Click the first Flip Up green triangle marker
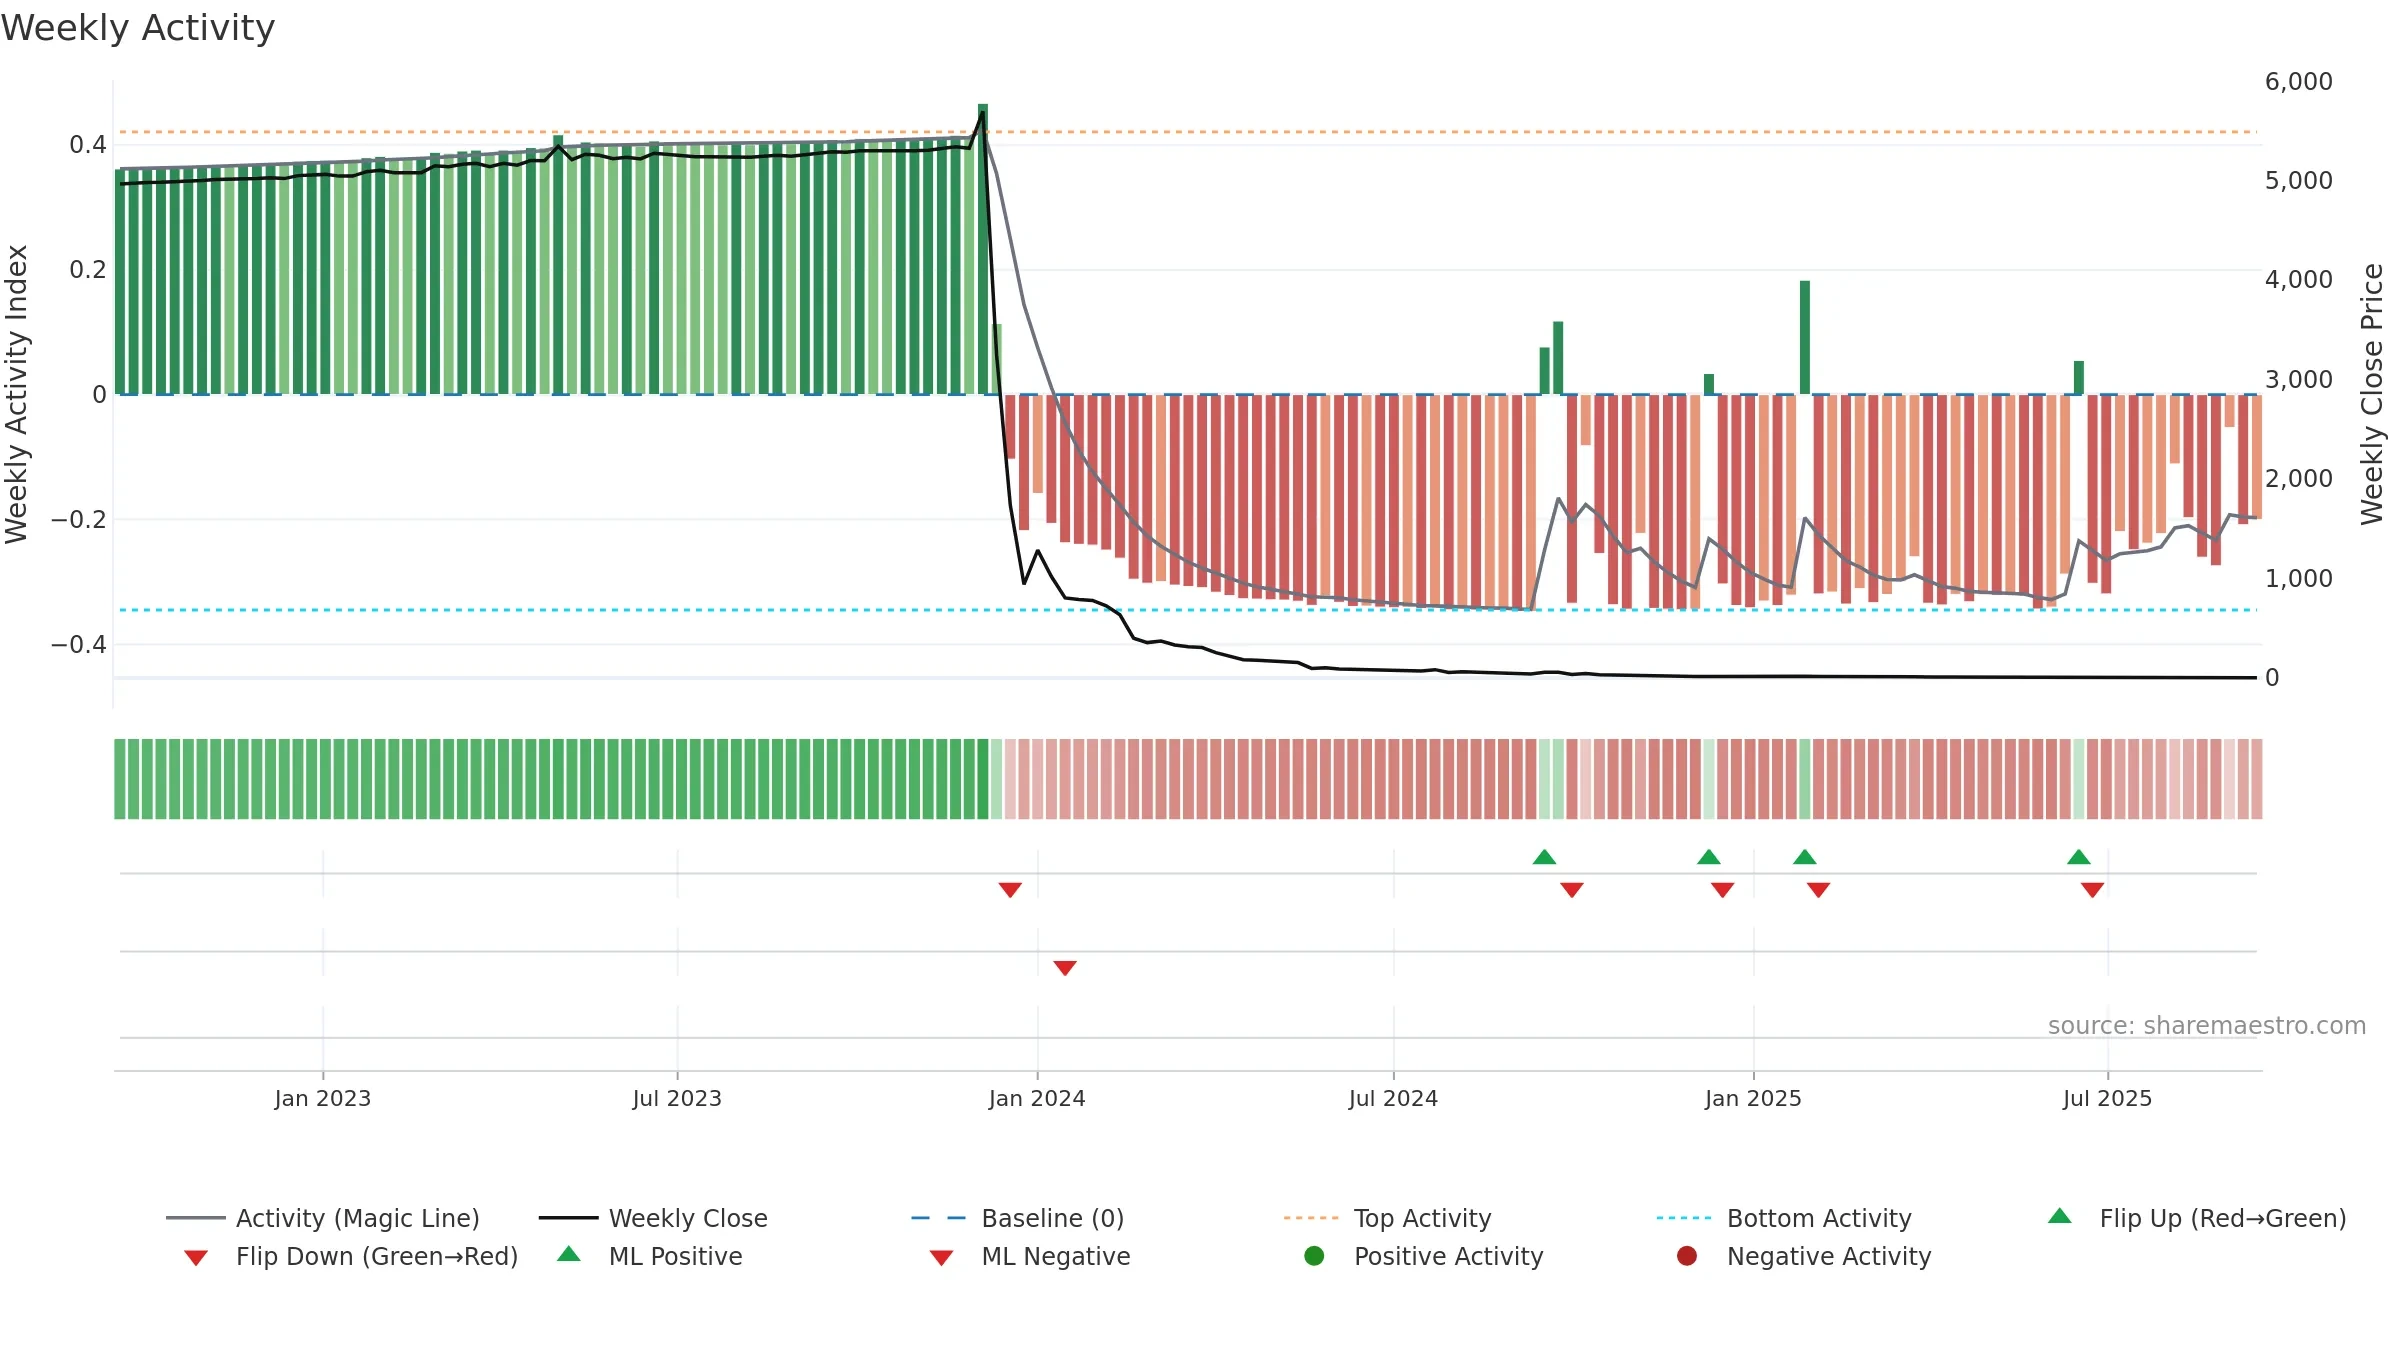2400x1350 pixels. 1544,857
